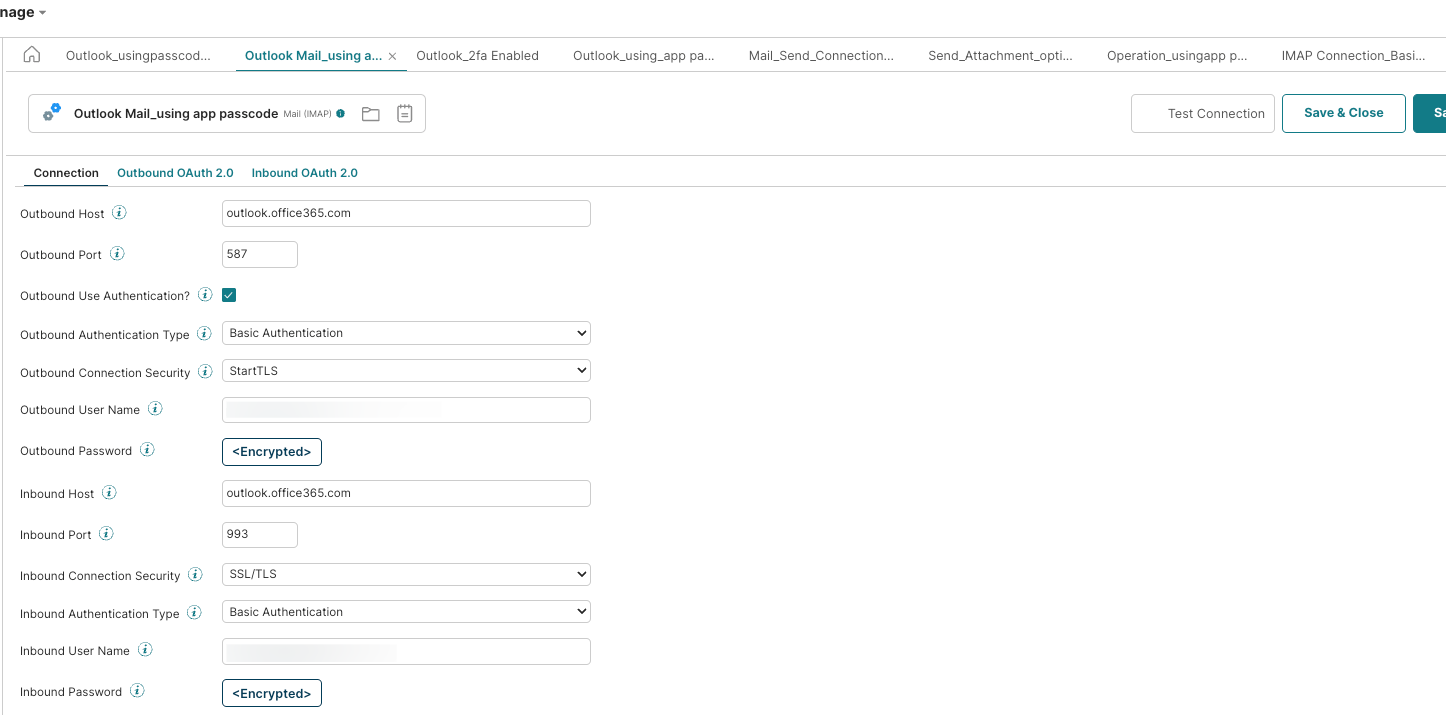Click the info icon beside Mail (IMAP) label
Viewport: 1446px width, 715px height.
tap(341, 113)
